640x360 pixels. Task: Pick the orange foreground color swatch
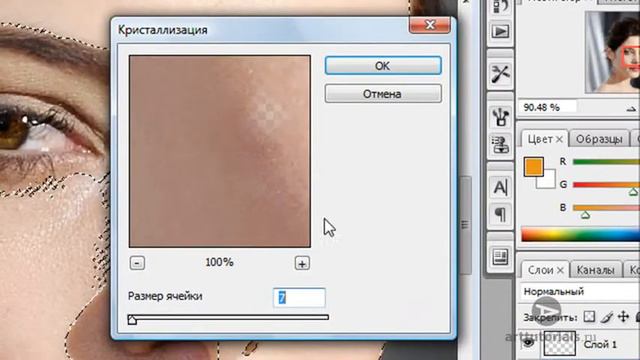tap(533, 167)
